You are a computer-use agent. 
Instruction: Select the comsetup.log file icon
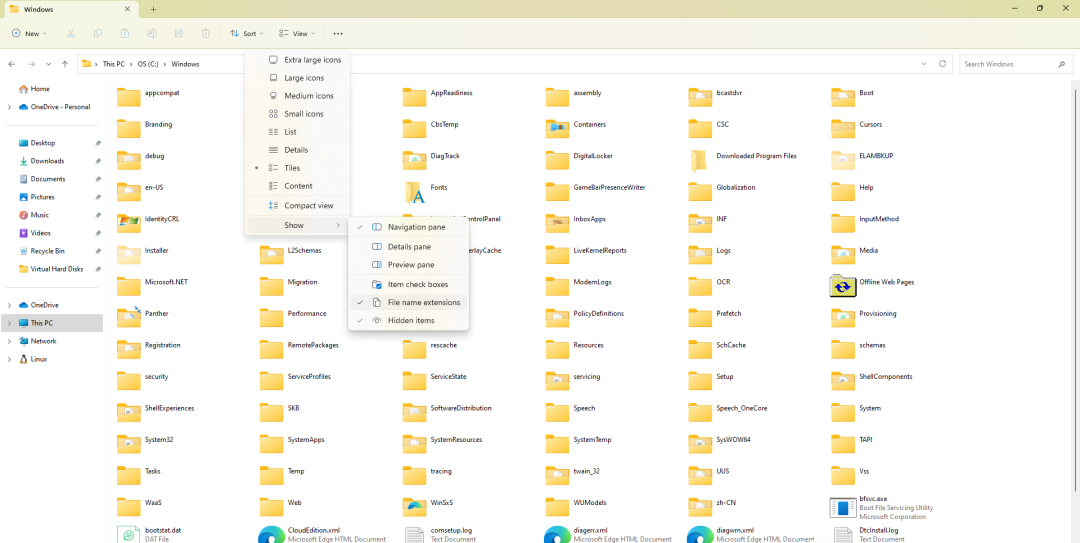414,535
